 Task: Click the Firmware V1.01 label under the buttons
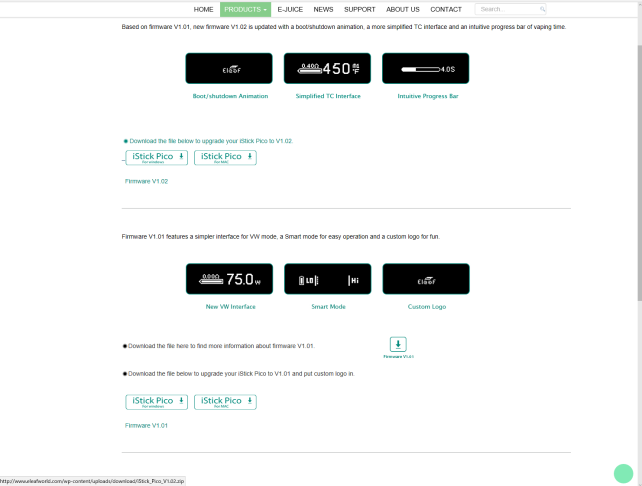(146, 426)
